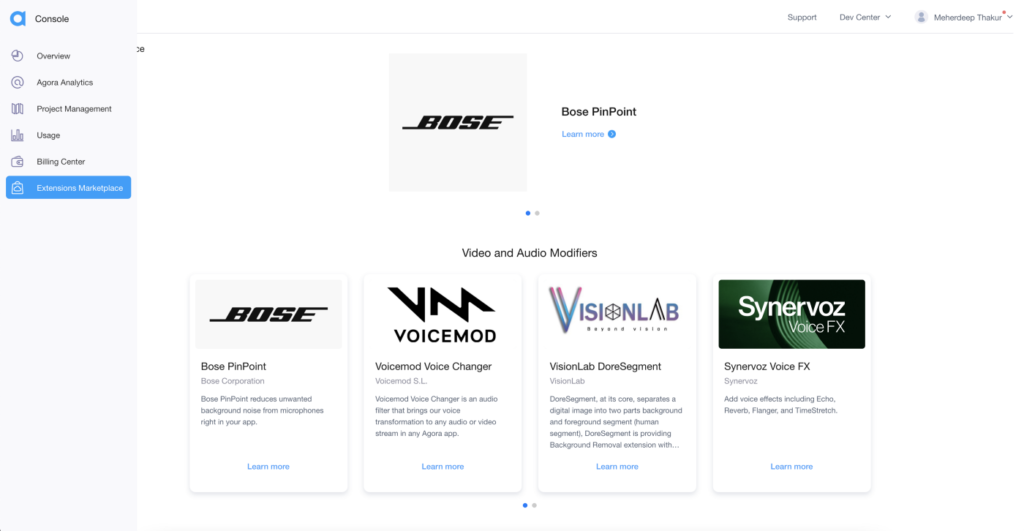Select second dot of Video and Audio Modifiers carousel
This screenshot has width=1024, height=531.
pyautogui.click(x=534, y=505)
